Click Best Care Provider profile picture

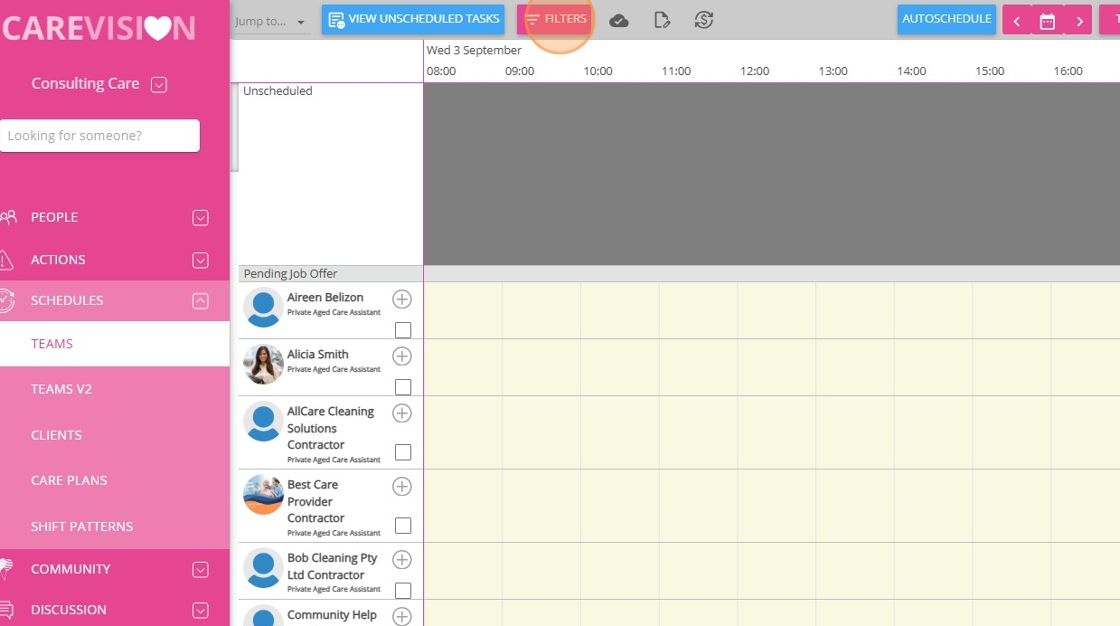click(x=263, y=495)
